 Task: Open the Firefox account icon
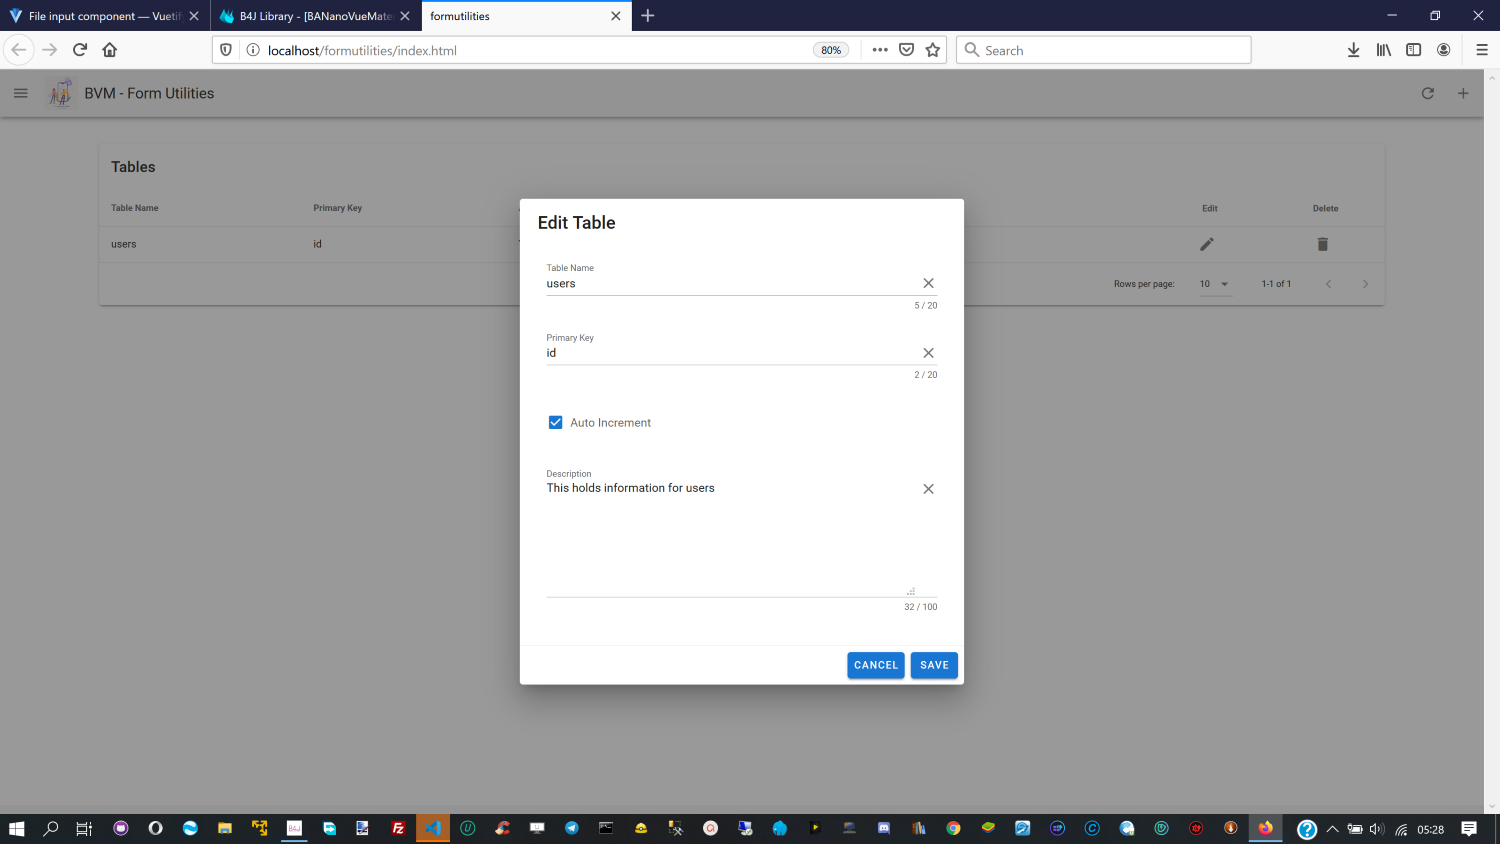(x=1443, y=50)
